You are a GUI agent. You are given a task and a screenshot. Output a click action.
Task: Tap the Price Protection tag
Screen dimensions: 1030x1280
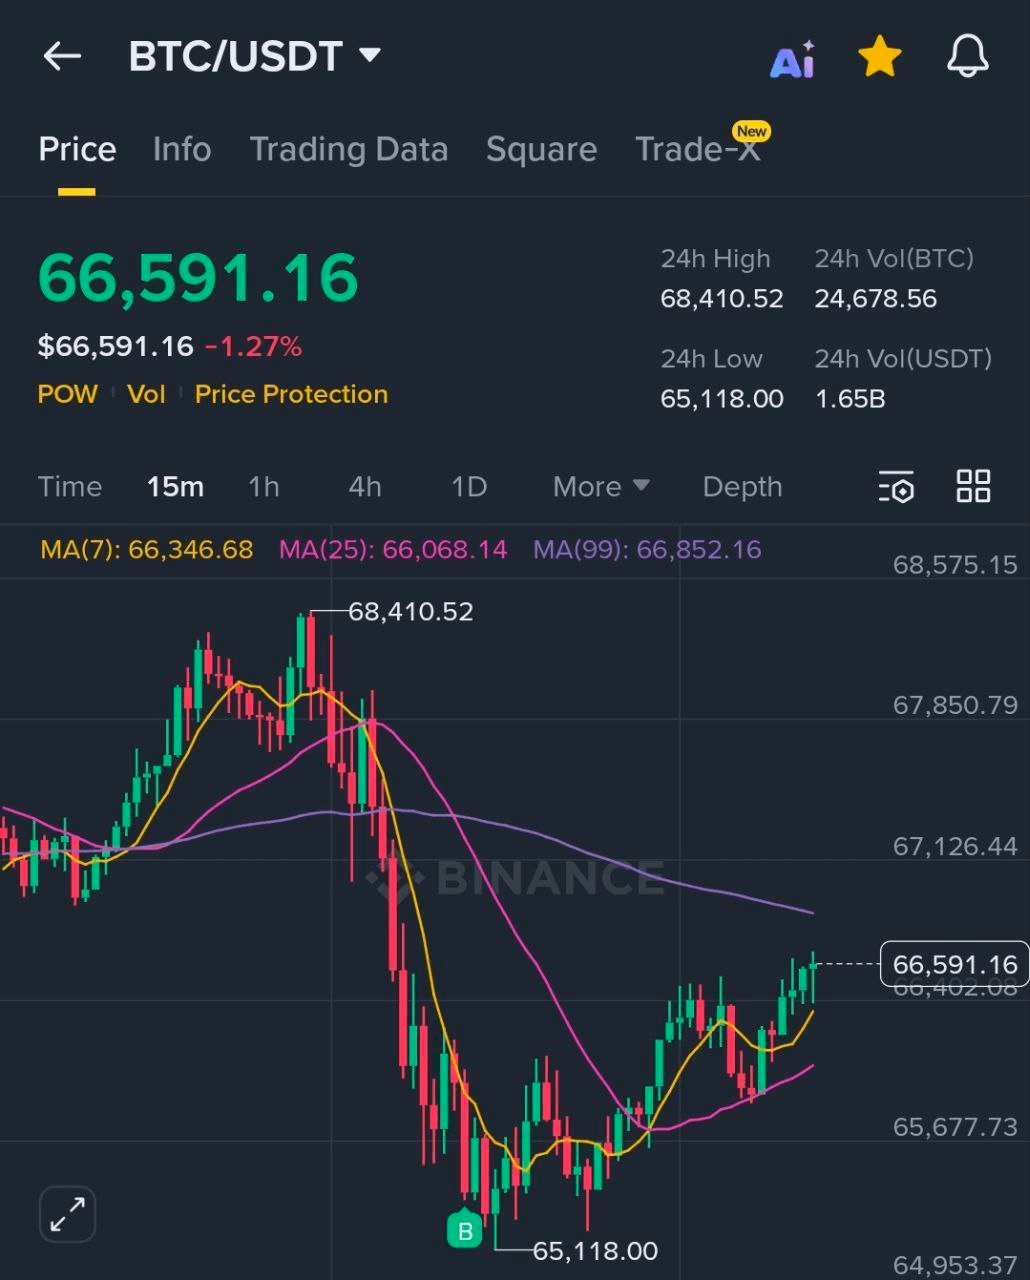click(x=291, y=394)
